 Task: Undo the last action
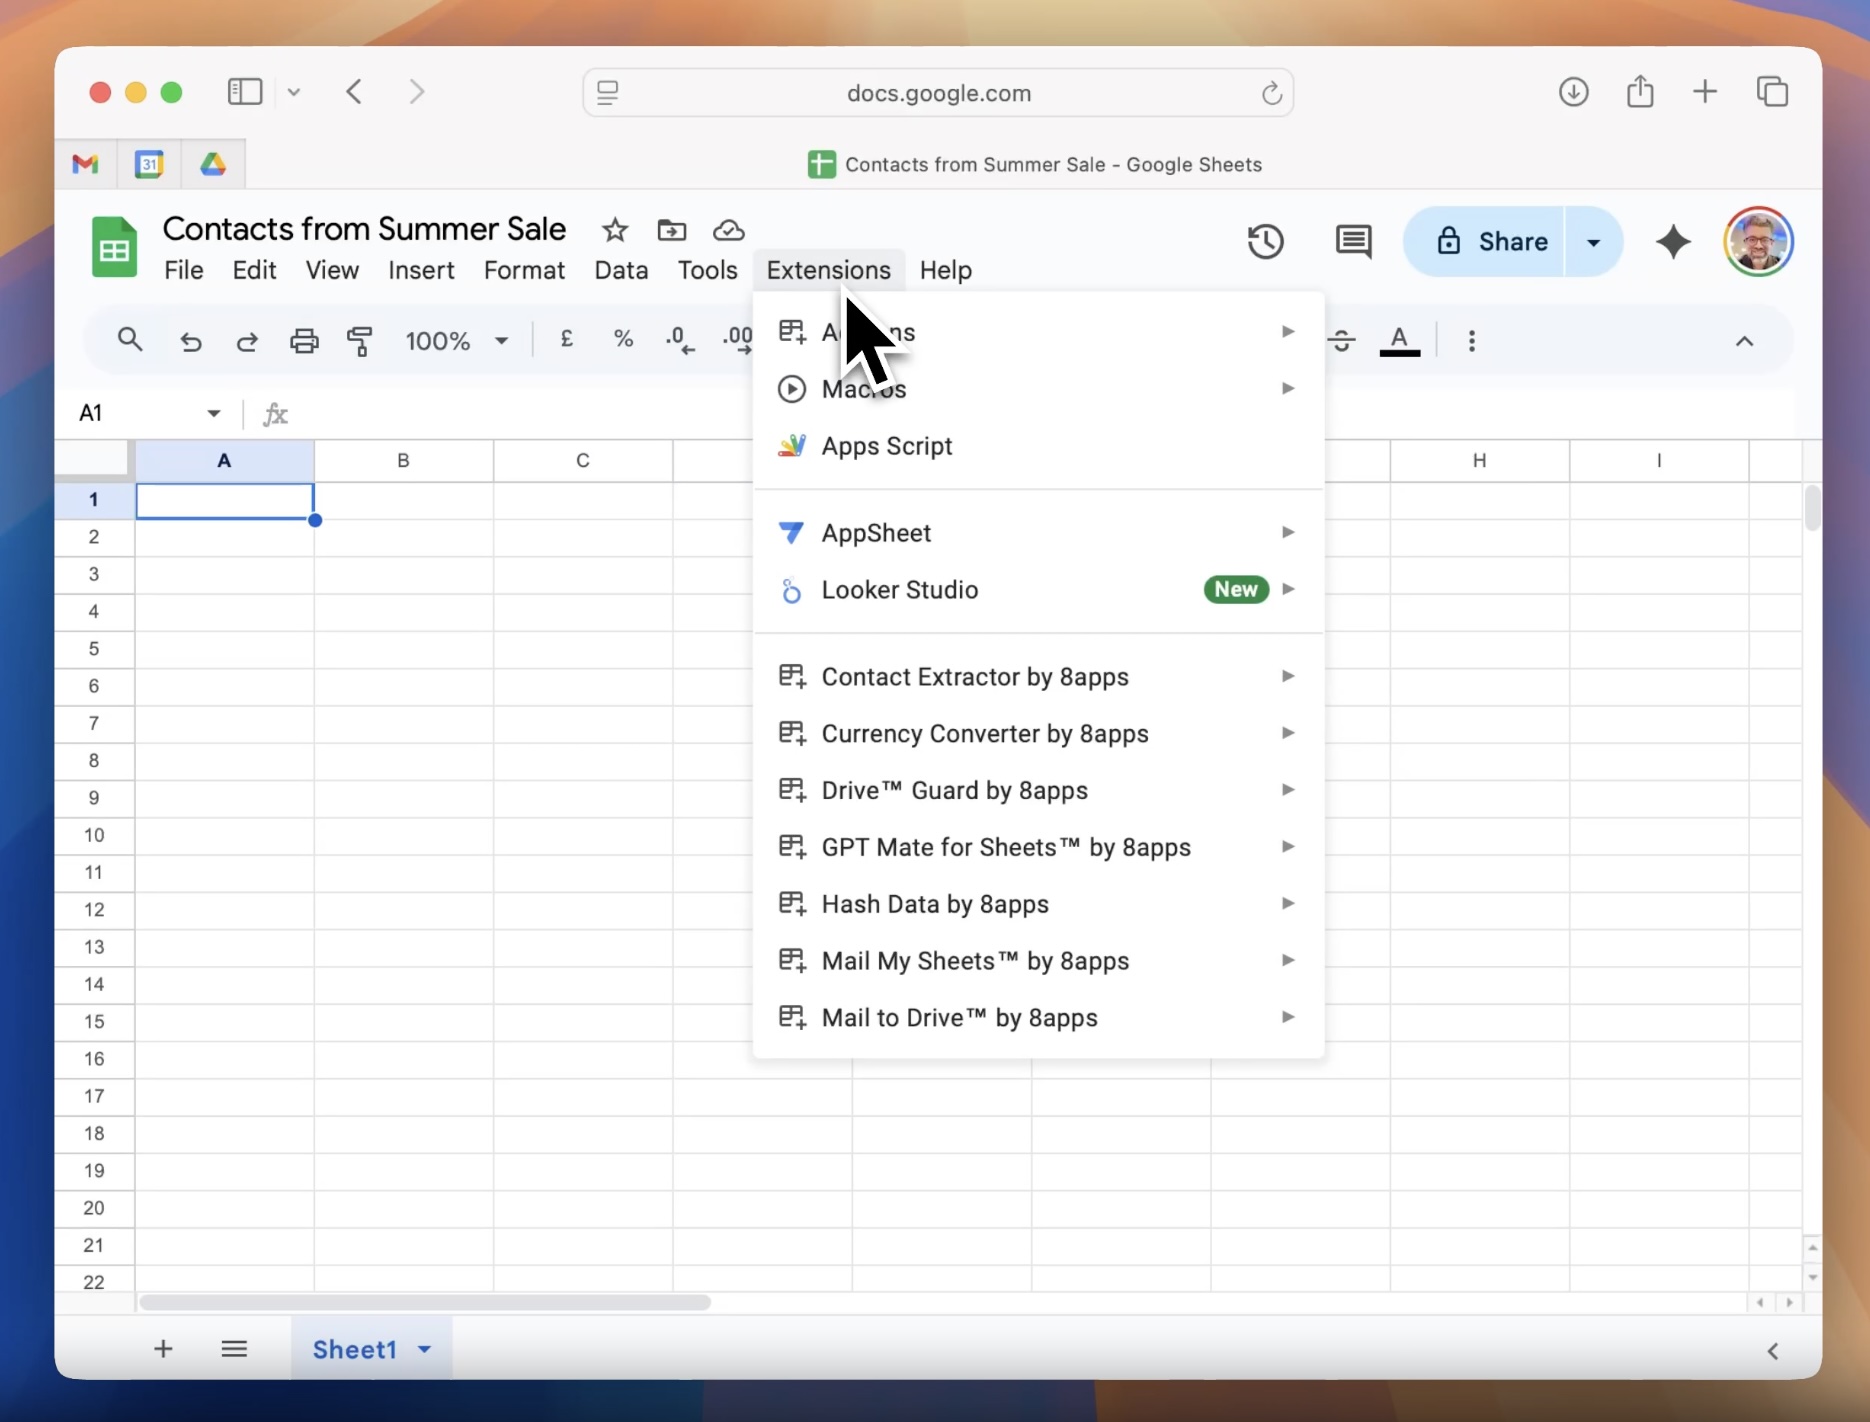(x=191, y=340)
